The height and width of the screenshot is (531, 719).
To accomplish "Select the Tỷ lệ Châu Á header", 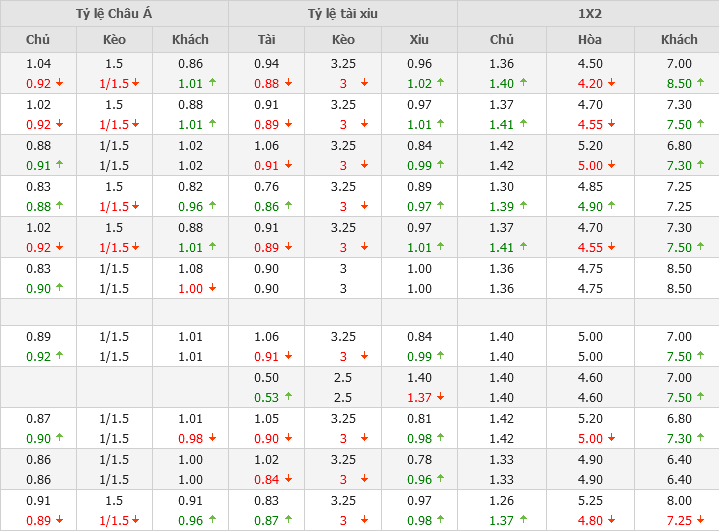I will point(114,14).
